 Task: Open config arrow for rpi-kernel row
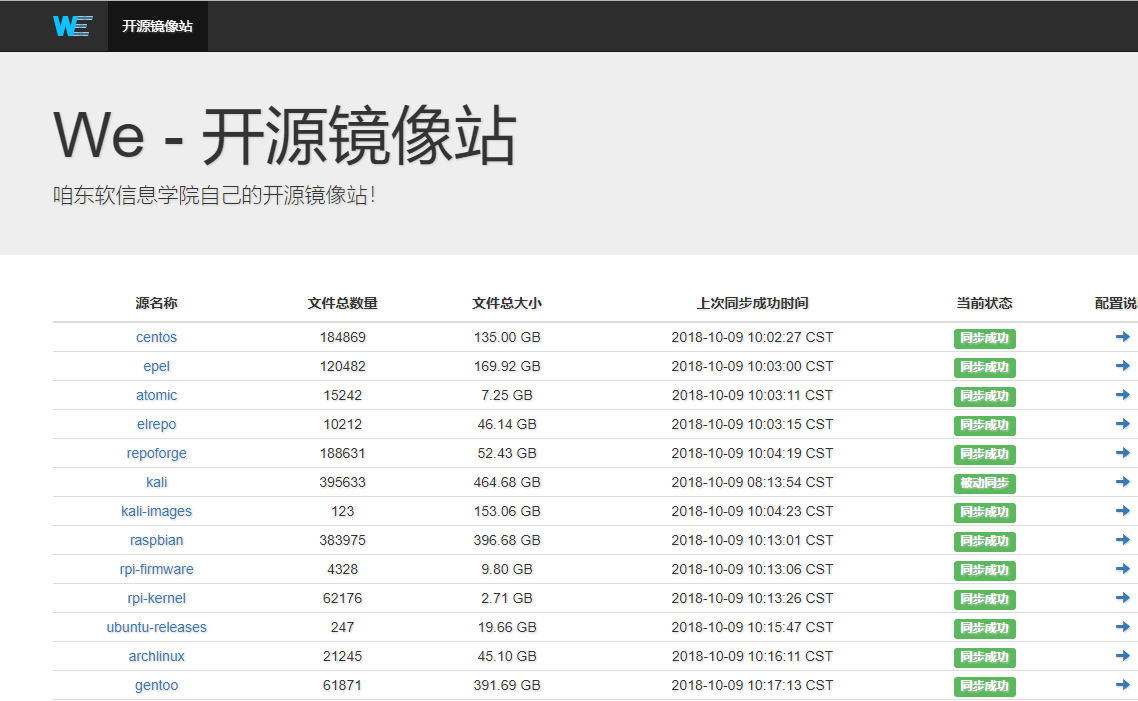[x=1123, y=598]
